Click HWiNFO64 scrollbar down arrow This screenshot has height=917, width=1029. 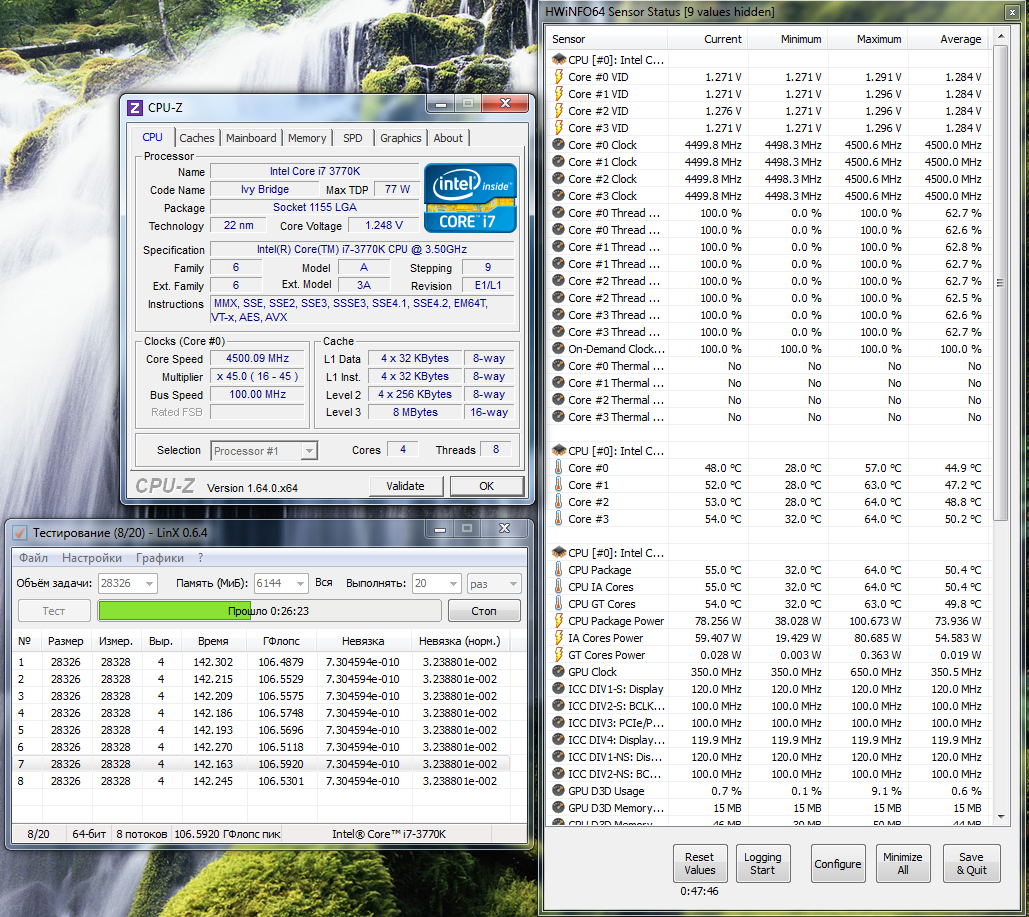pyautogui.click(x=1000, y=817)
